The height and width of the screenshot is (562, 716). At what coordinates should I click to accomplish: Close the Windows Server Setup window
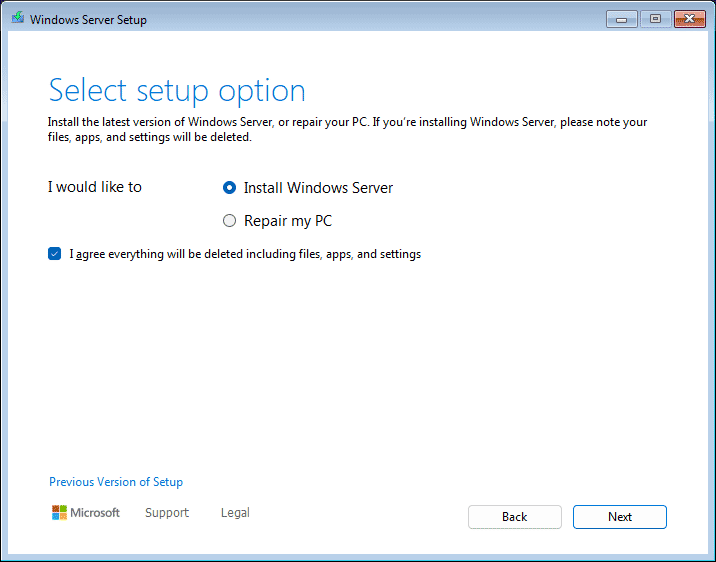point(690,19)
